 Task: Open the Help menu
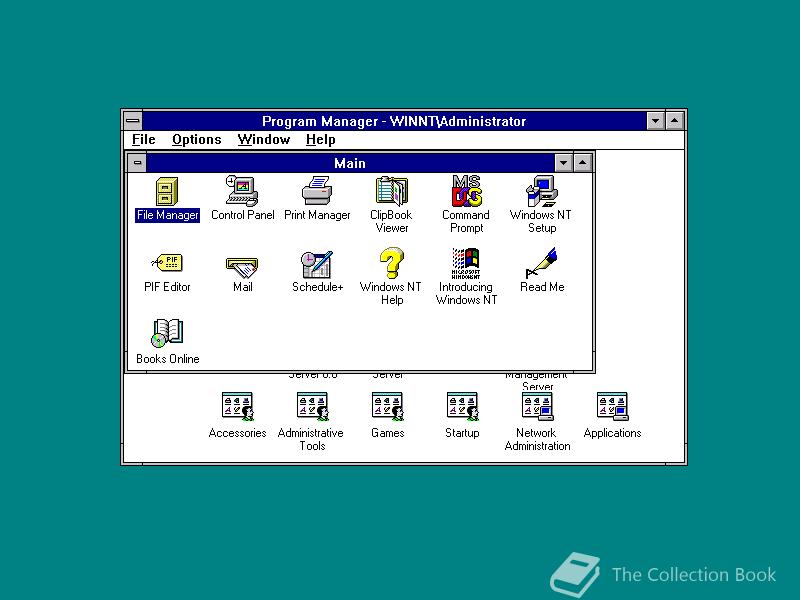click(x=320, y=140)
